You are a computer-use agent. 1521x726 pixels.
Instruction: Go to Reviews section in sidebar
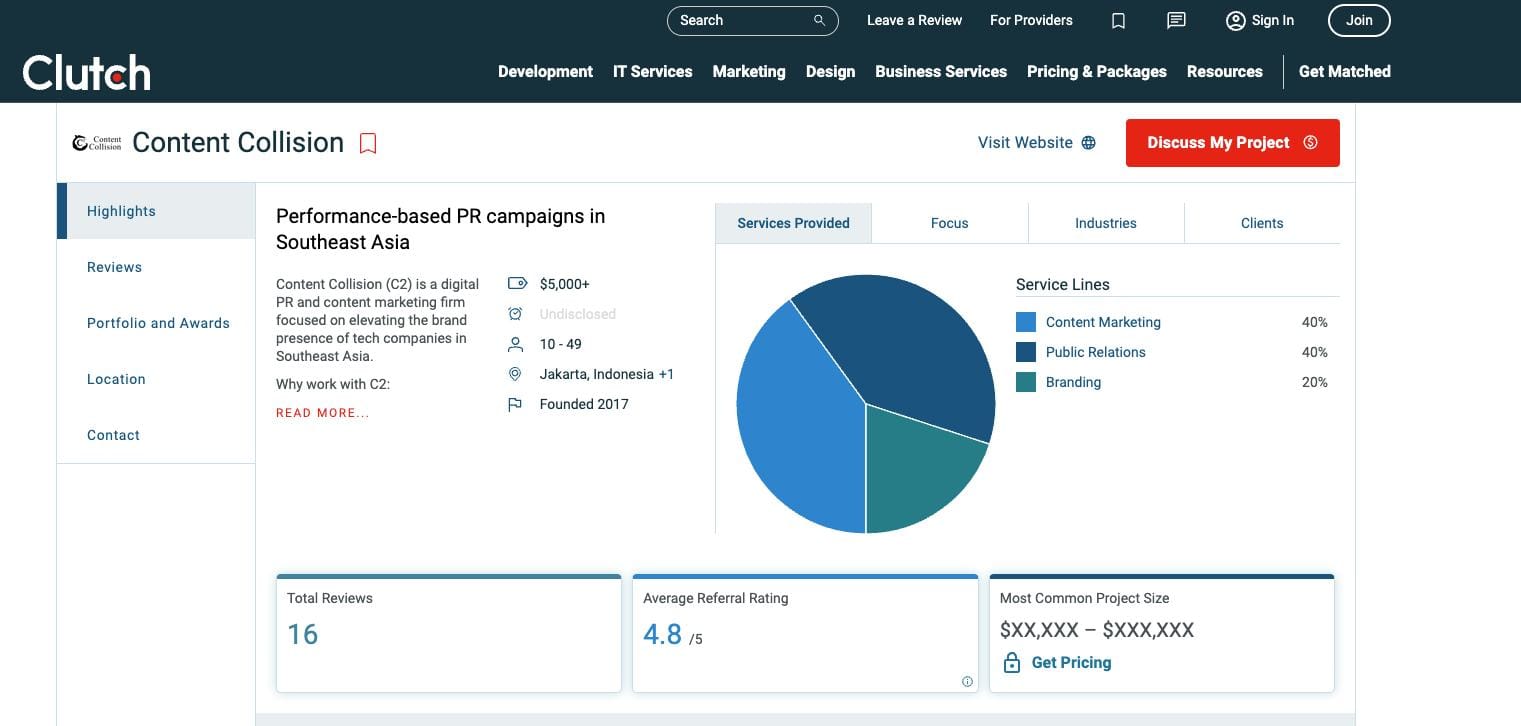(x=156, y=267)
